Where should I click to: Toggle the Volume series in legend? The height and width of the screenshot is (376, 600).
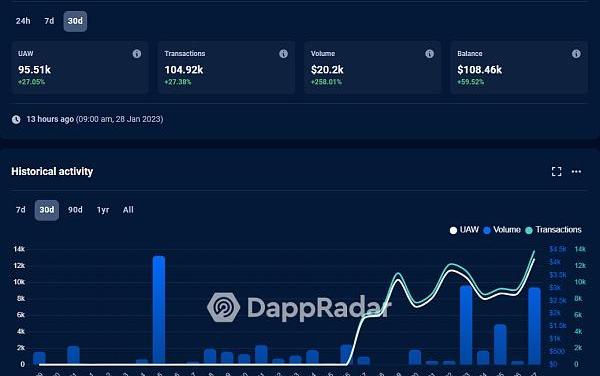[x=502, y=230]
